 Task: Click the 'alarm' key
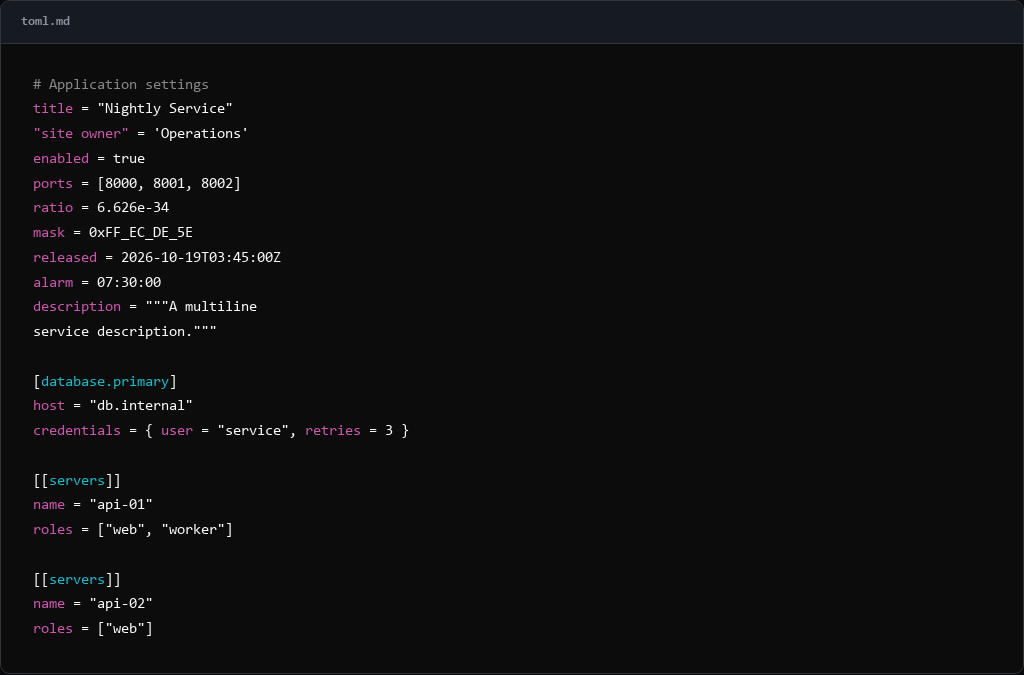click(53, 282)
